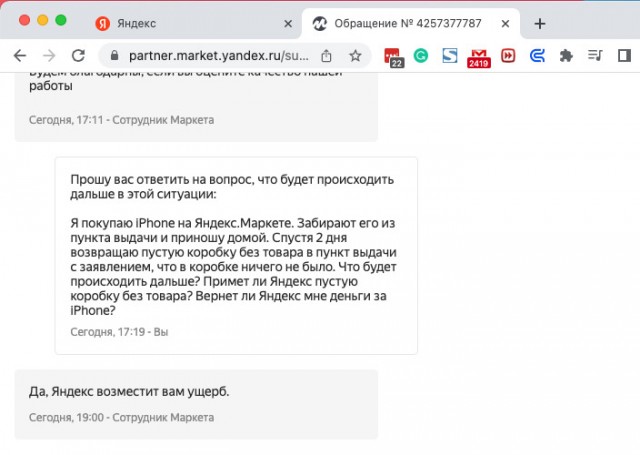Bookmark this page with star icon
640x455 pixels.
[x=355, y=56]
